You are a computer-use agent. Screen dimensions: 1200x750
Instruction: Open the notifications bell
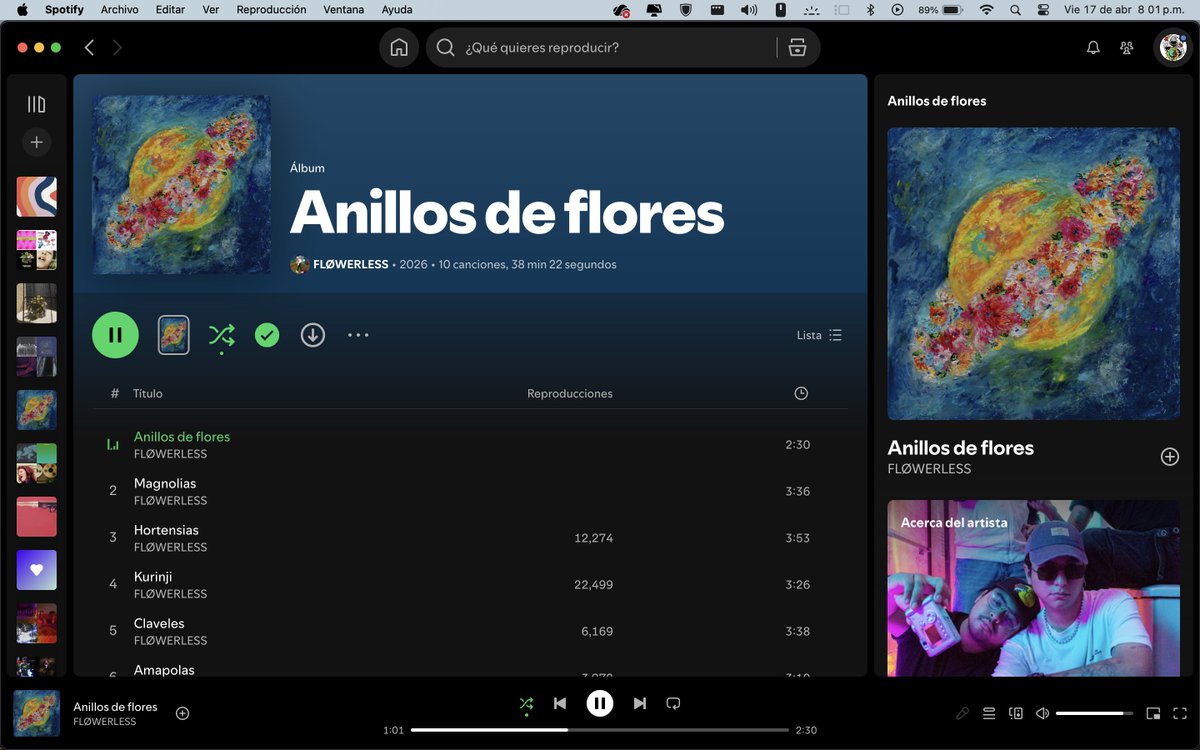click(x=1093, y=48)
